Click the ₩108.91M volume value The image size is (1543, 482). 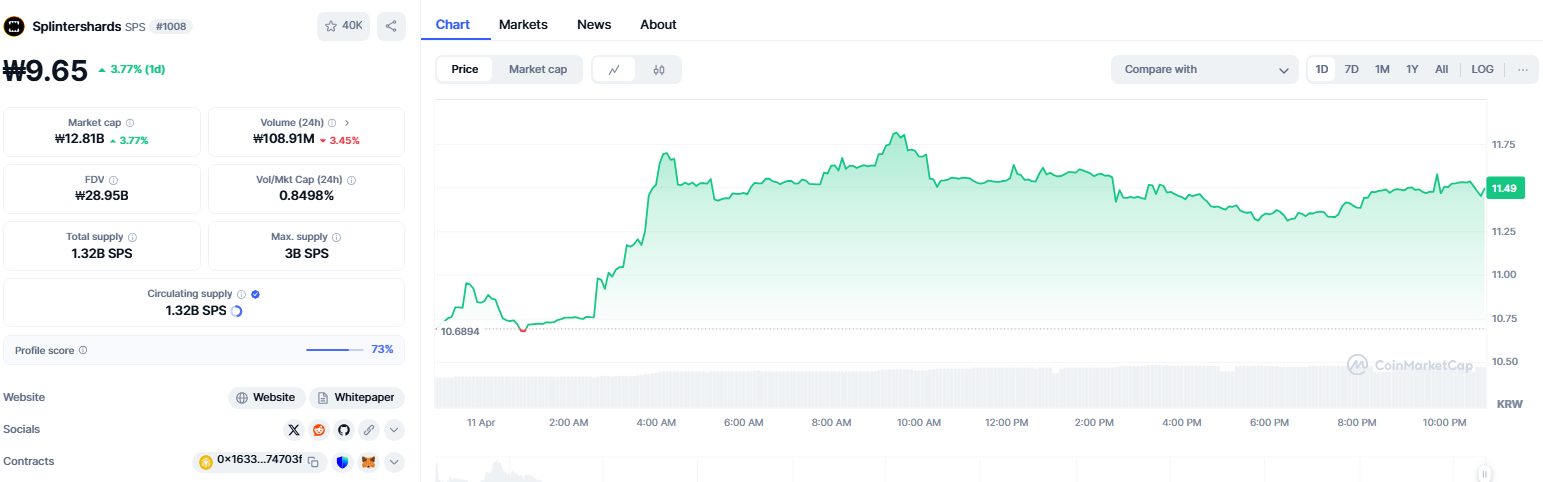pyautogui.click(x=284, y=140)
